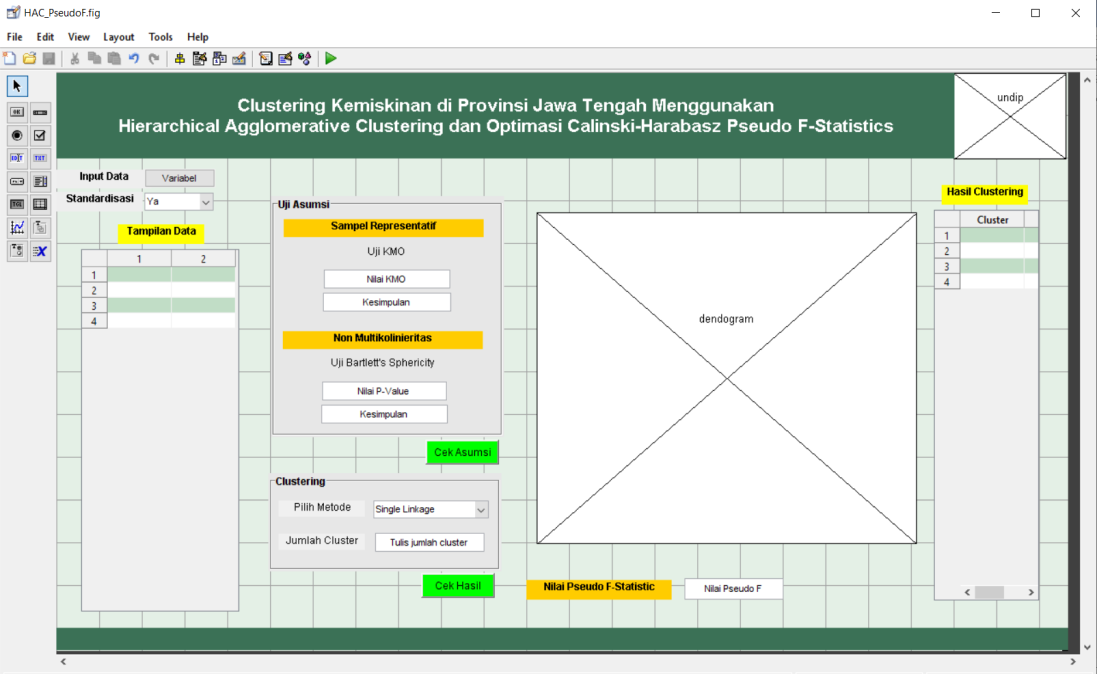Pick the Edit Text component tool

[17, 158]
